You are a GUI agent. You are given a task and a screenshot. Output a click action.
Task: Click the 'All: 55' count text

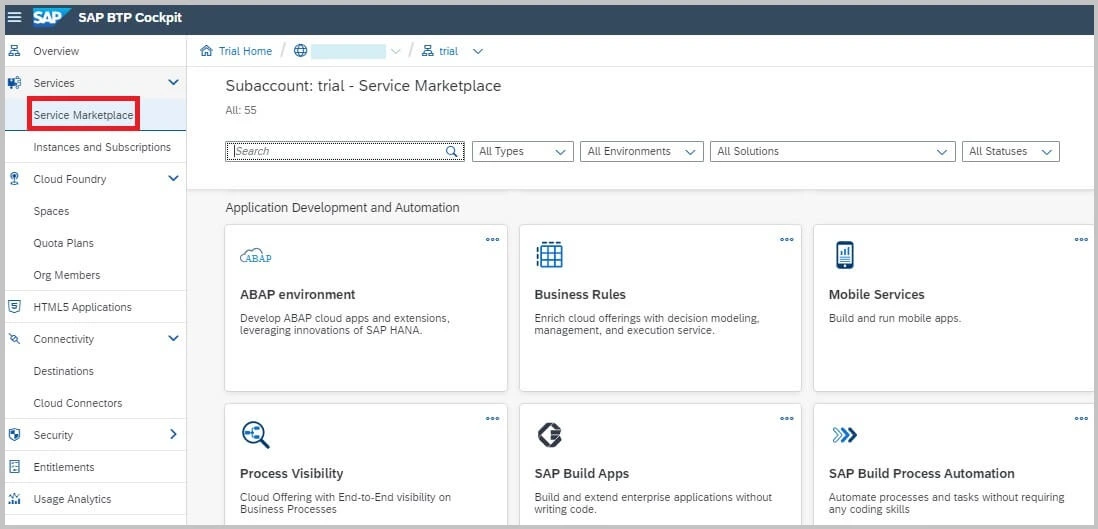(x=241, y=111)
